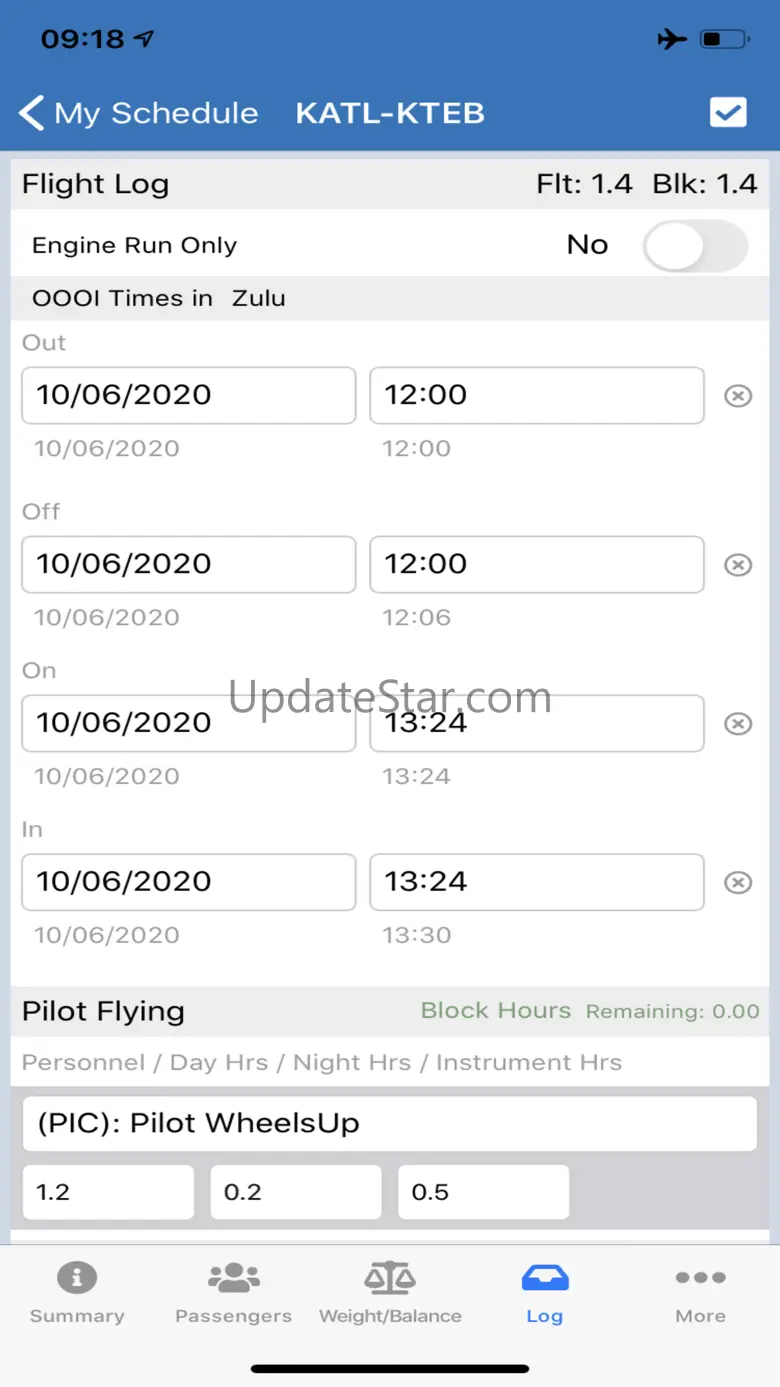Select the In date field
Viewport: 780px width, 1387px height.
click(188, 882)
